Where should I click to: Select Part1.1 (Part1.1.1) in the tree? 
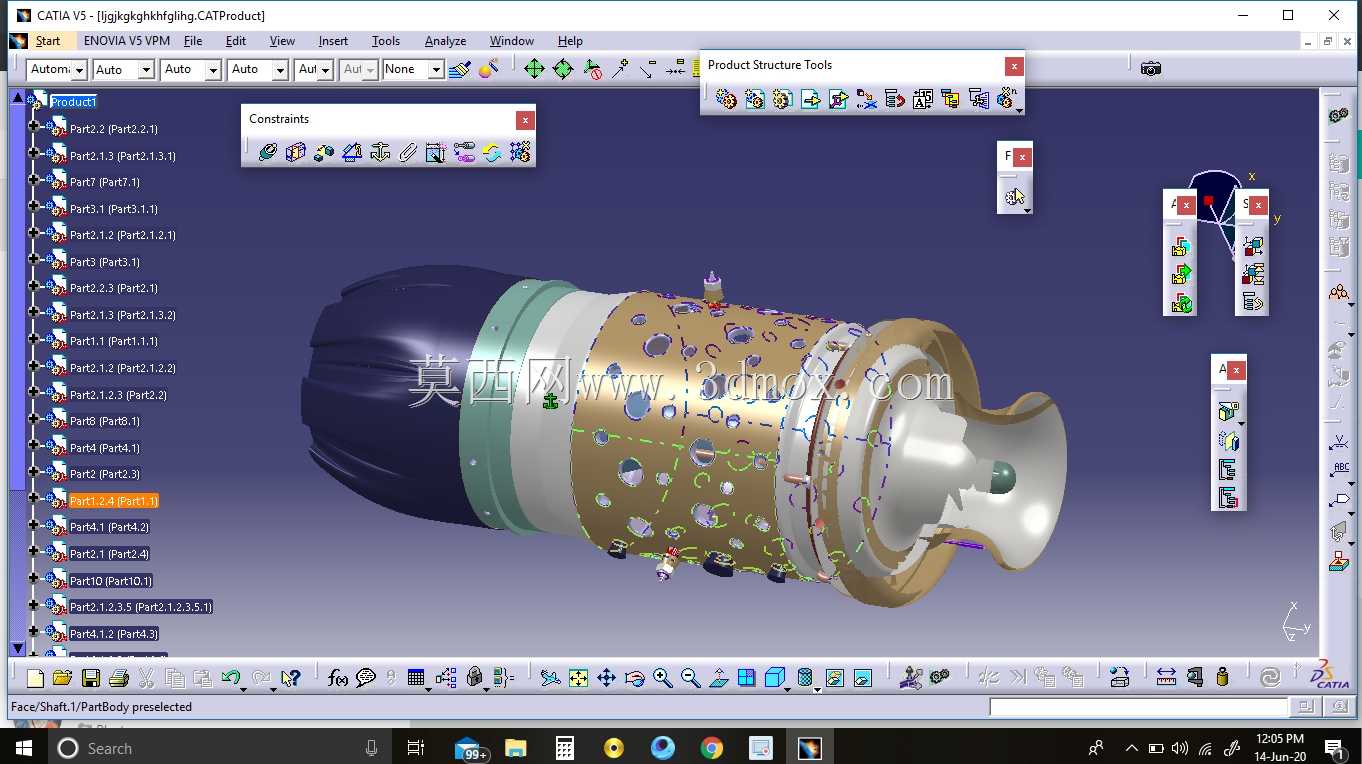pos(113,341)
